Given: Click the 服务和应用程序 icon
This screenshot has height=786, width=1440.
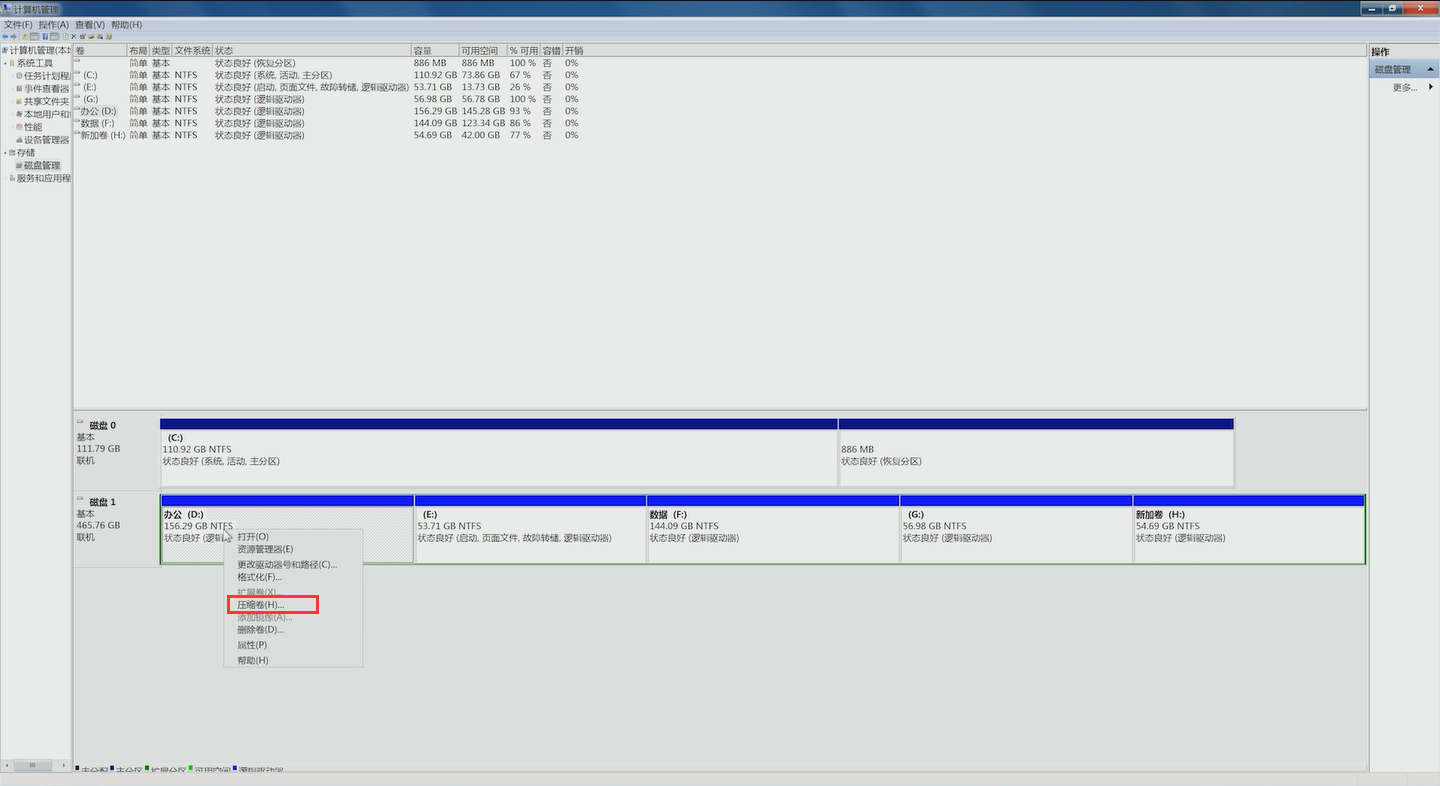Looking at the screenshot, I should 12,178.
